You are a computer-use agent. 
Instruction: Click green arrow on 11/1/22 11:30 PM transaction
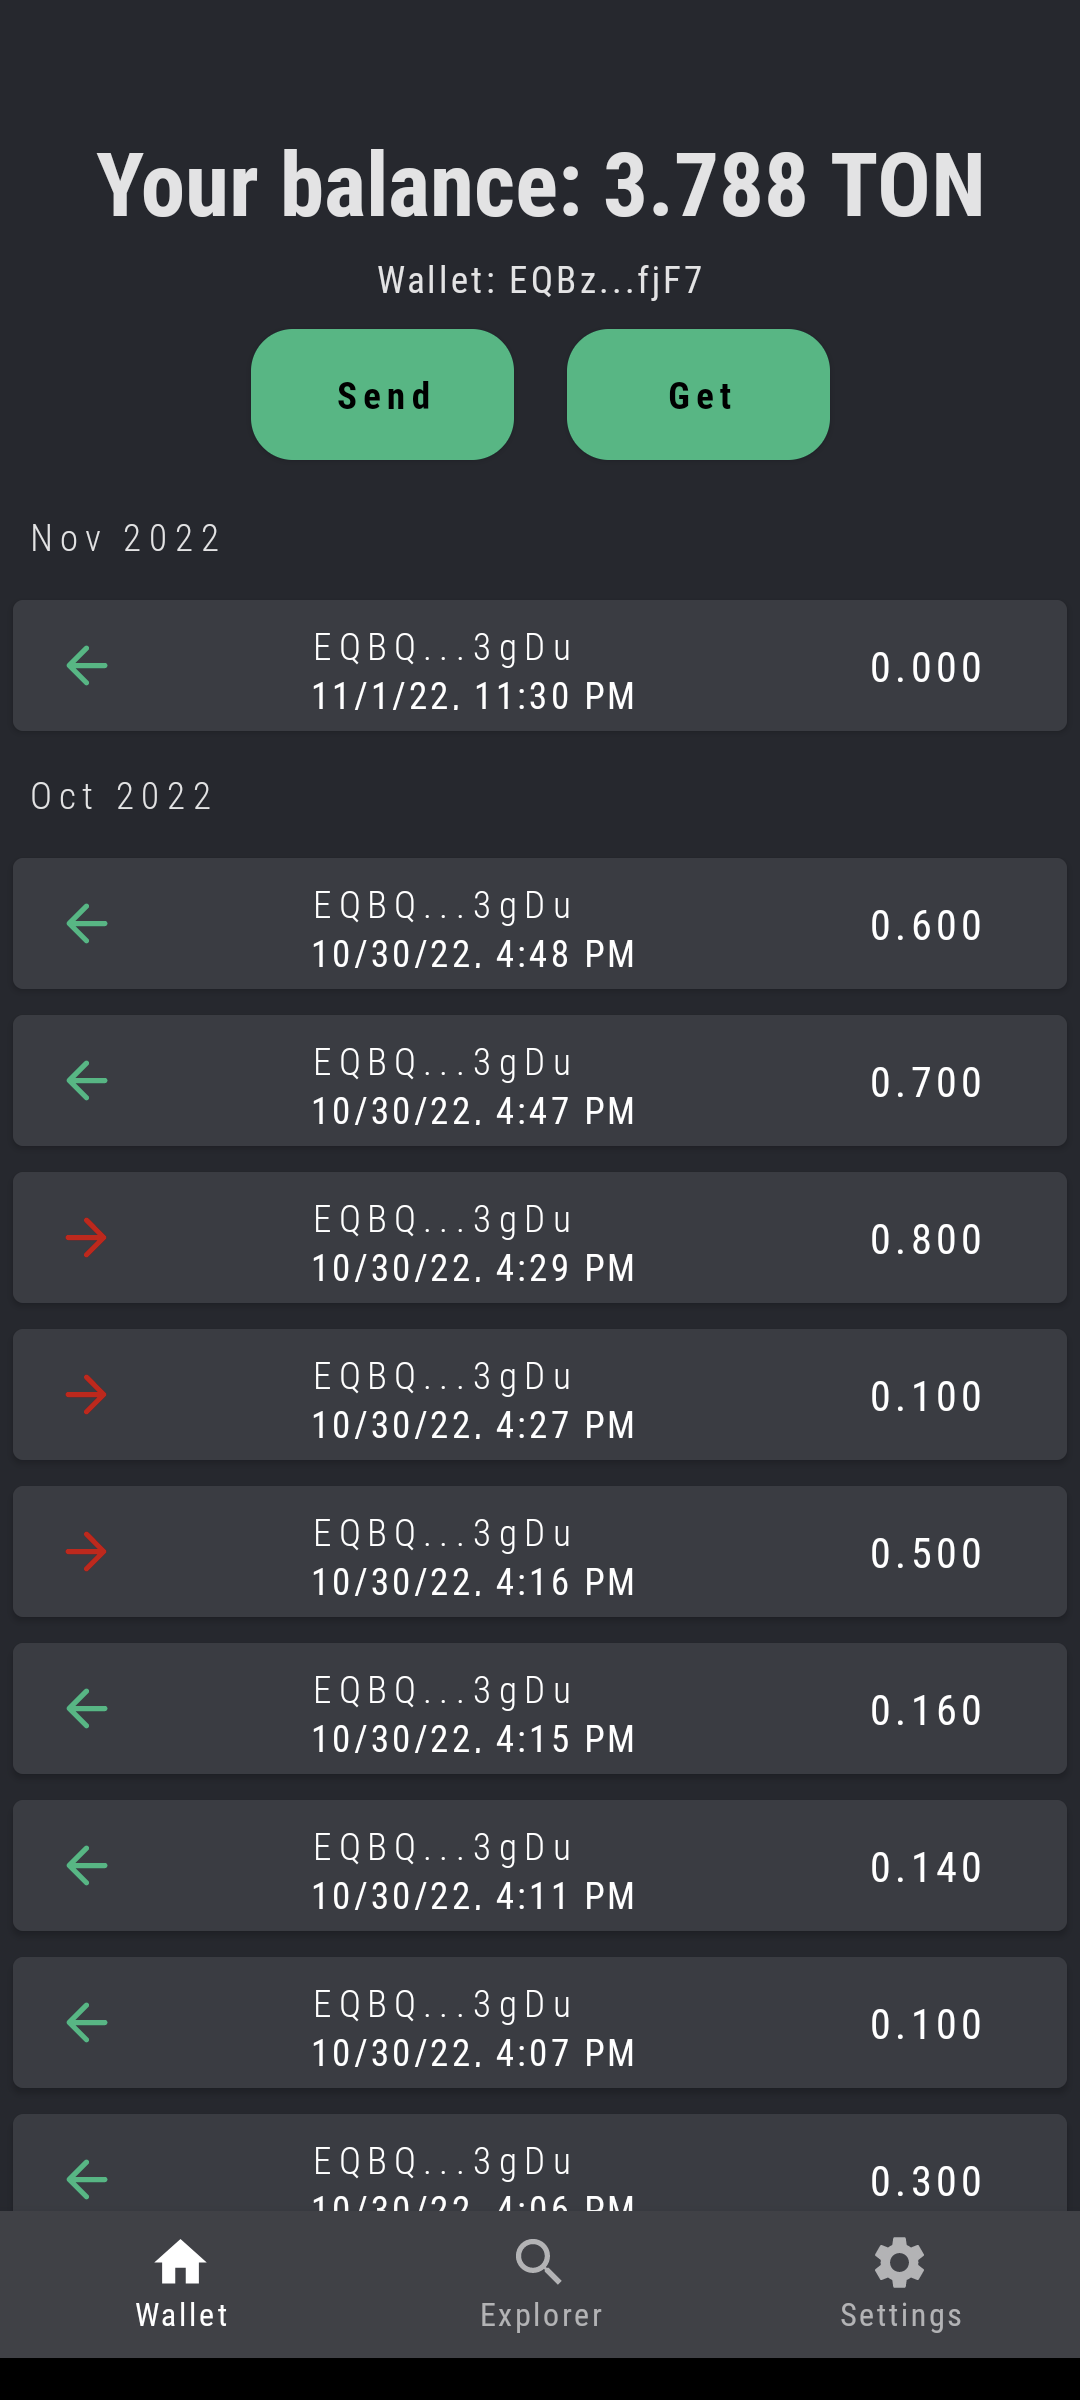click(87, 666)
